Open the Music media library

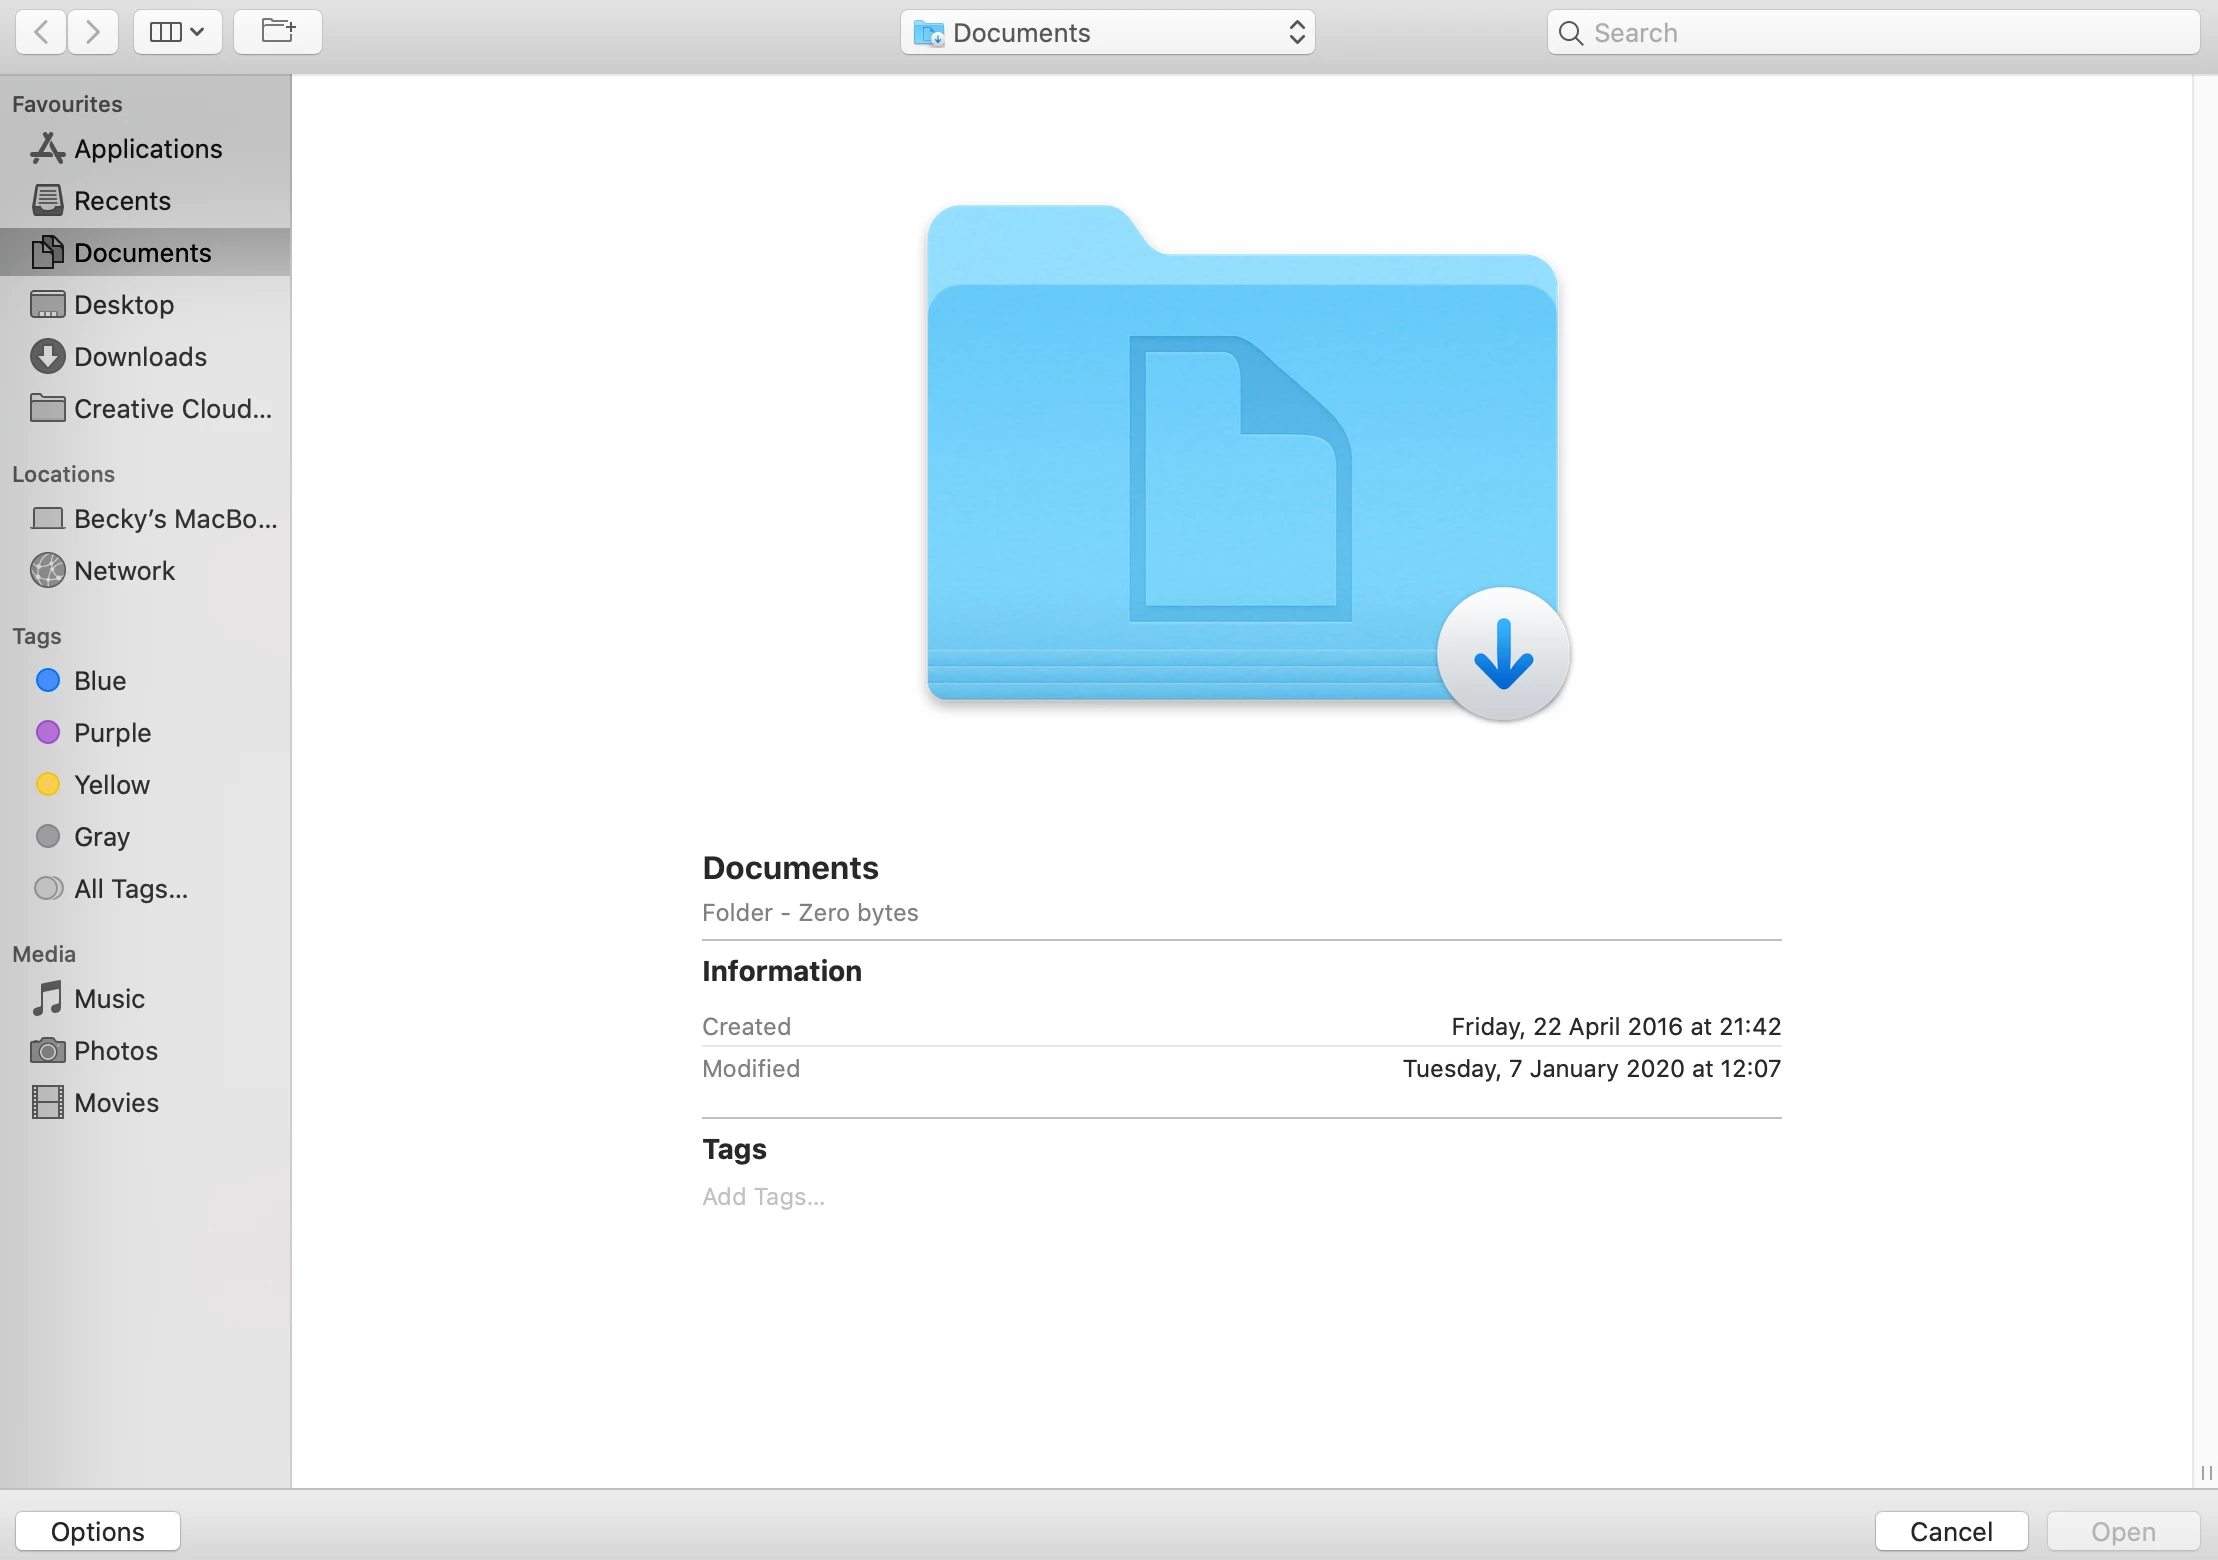109,999
